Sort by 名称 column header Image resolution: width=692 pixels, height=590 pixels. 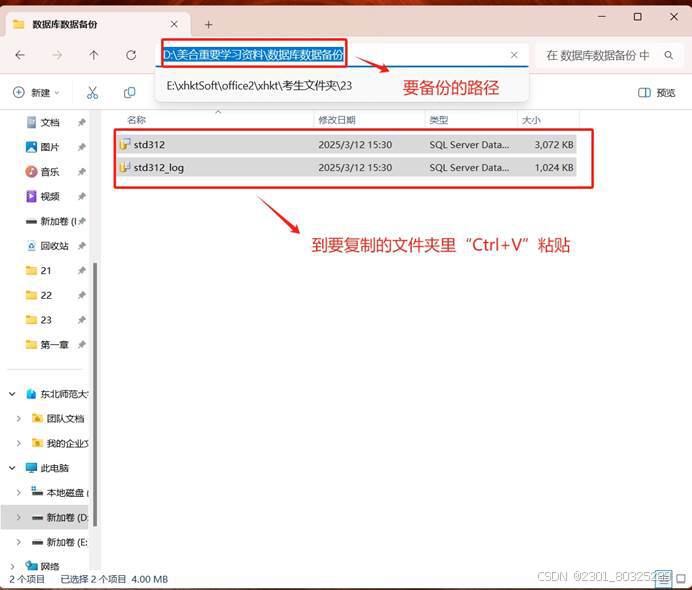click(x=136, y=120)
